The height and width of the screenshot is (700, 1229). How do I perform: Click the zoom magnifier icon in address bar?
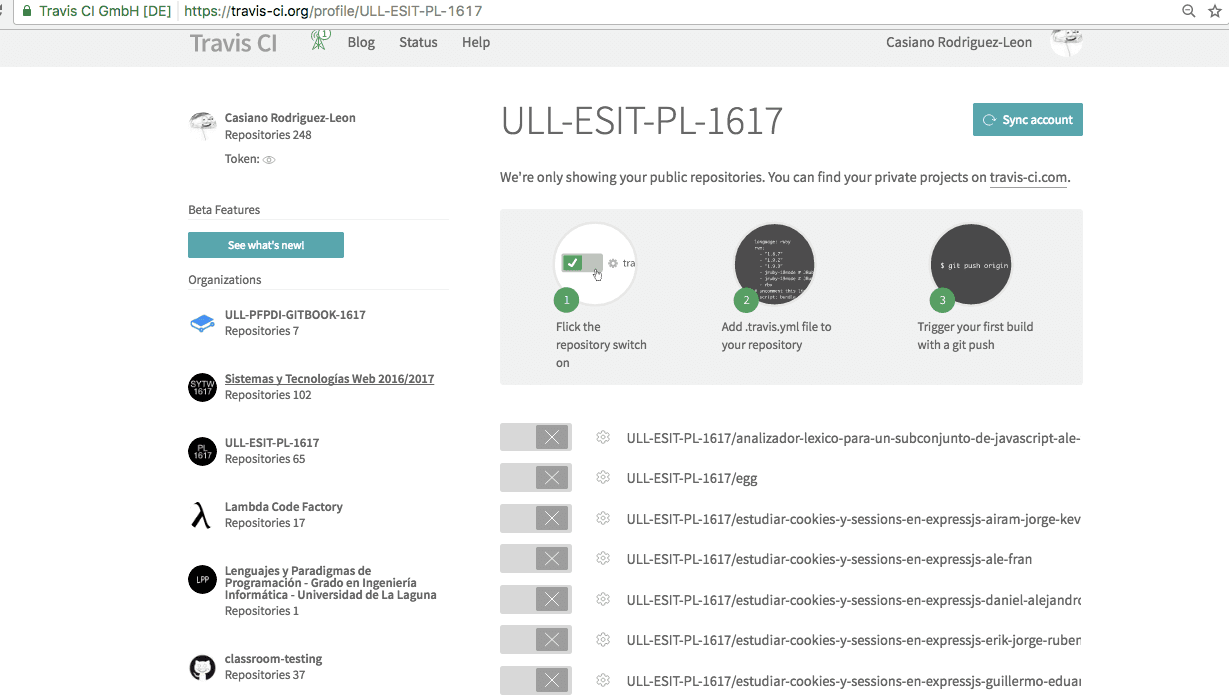coord(1188,11)
